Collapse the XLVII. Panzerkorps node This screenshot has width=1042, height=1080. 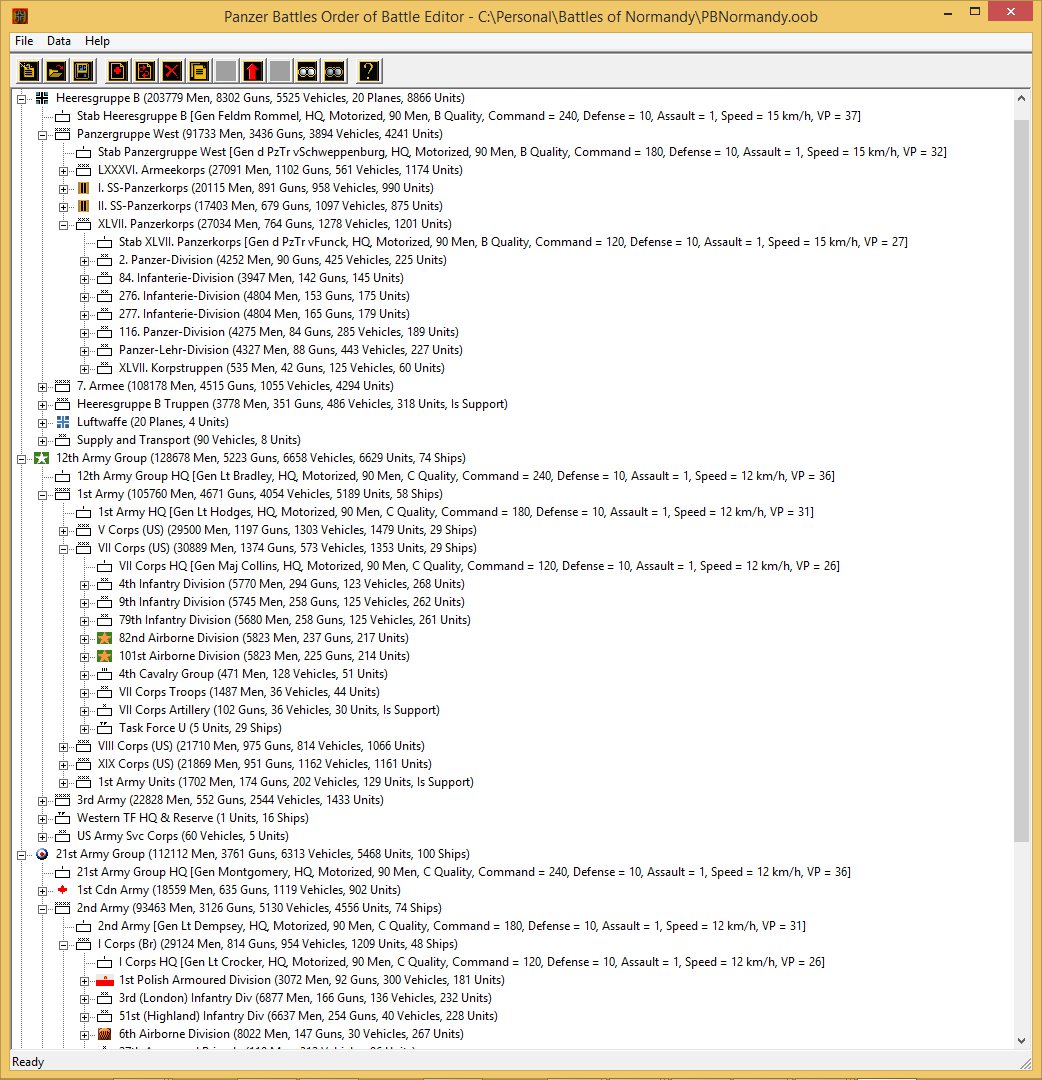(63, 225)
